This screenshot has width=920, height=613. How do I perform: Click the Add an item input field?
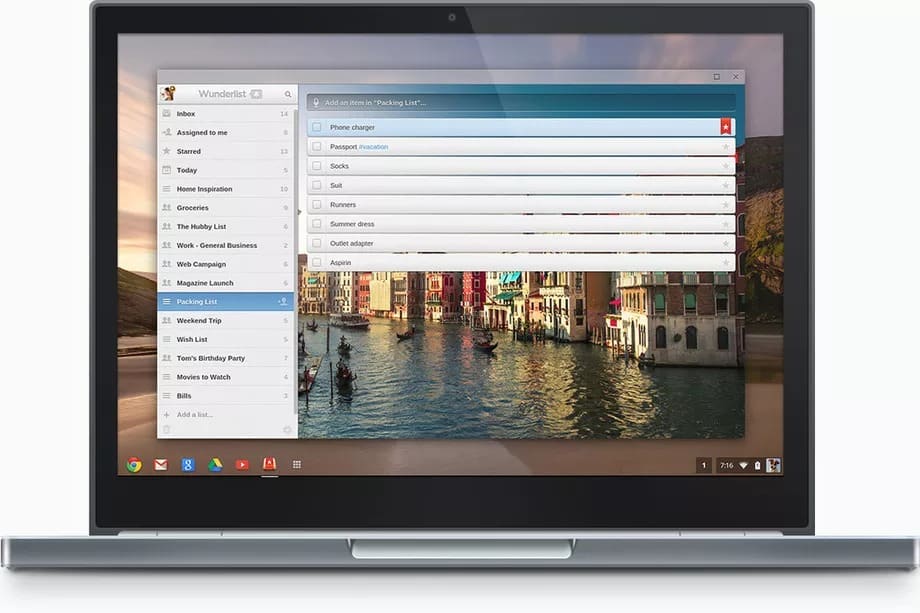point(521,103)
